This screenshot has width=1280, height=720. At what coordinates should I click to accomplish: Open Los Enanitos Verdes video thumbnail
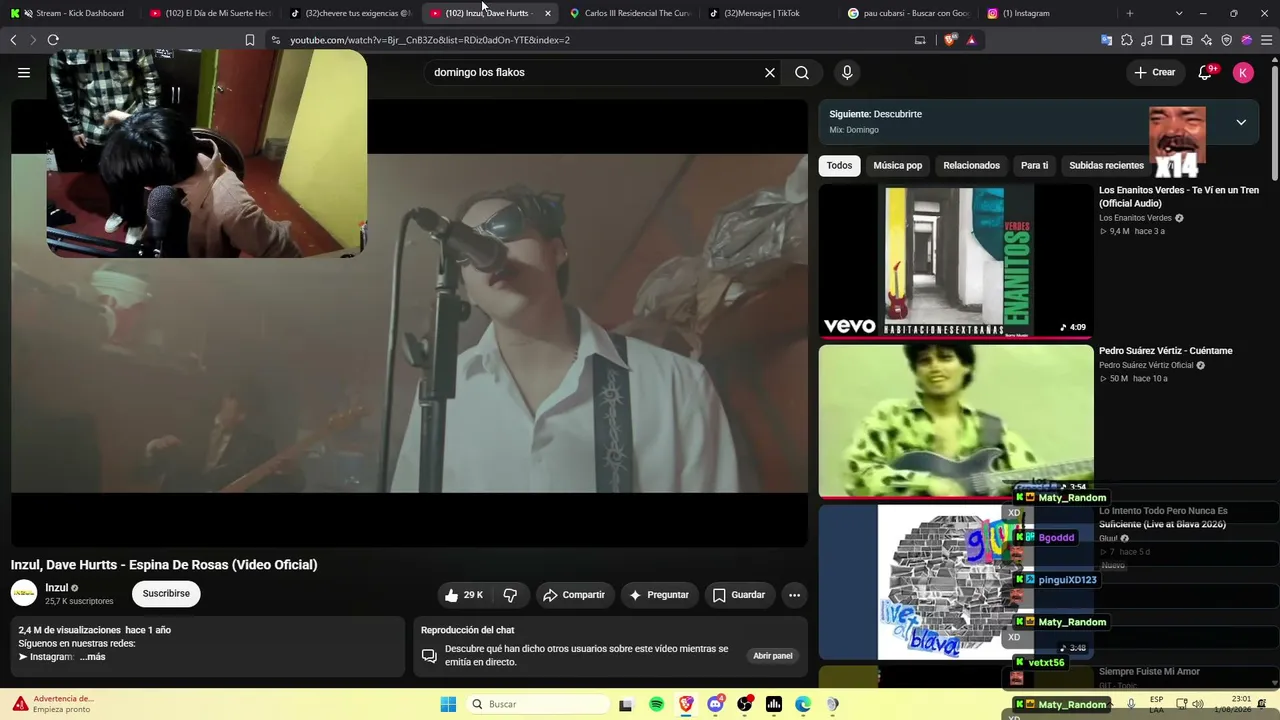point(956,261)
